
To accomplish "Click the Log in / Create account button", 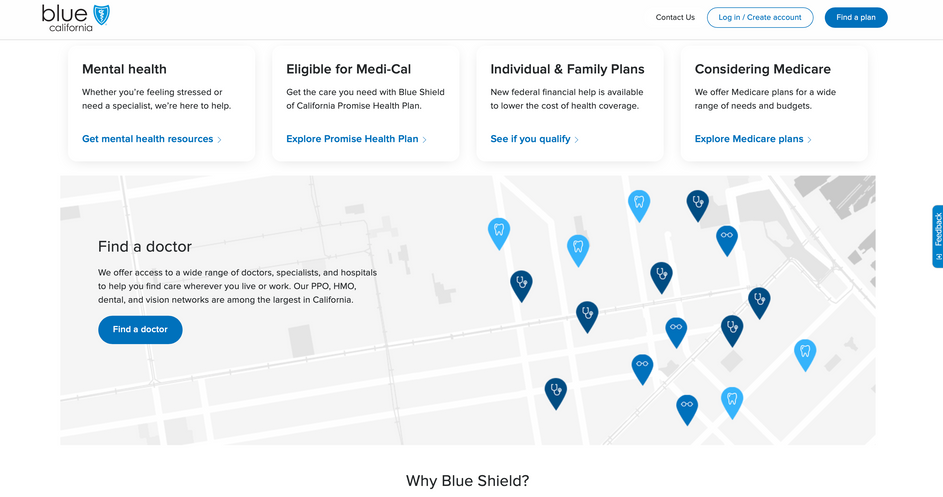I will tap(760, 17).
